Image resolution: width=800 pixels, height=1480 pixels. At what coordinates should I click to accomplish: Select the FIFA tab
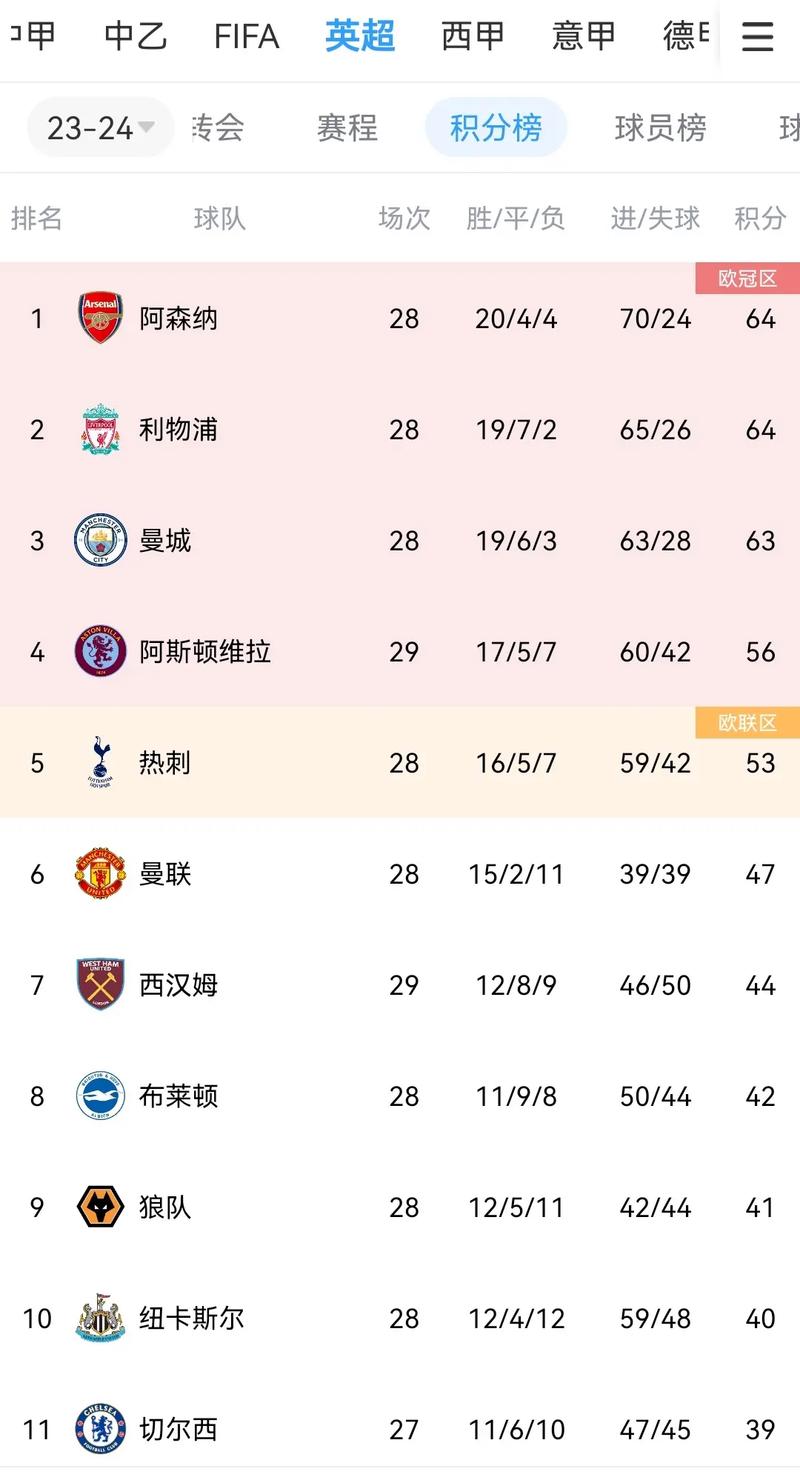pos(246,37)
